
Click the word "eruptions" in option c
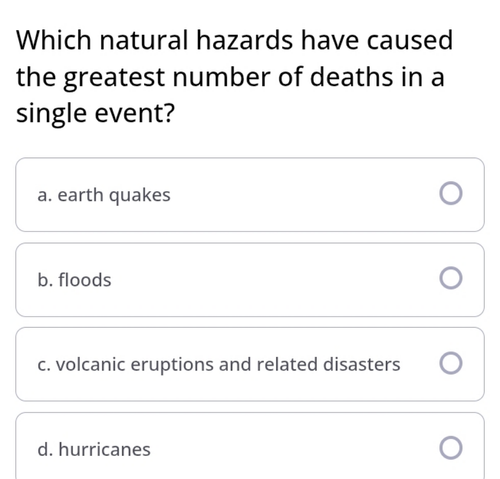[x=172, y=365]
